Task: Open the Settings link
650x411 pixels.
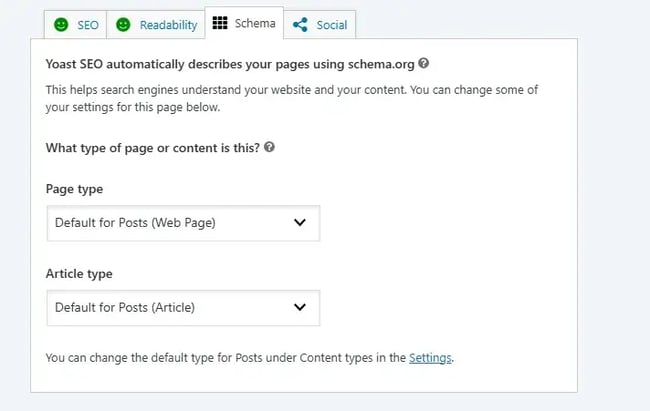Action: click(430, 357)
